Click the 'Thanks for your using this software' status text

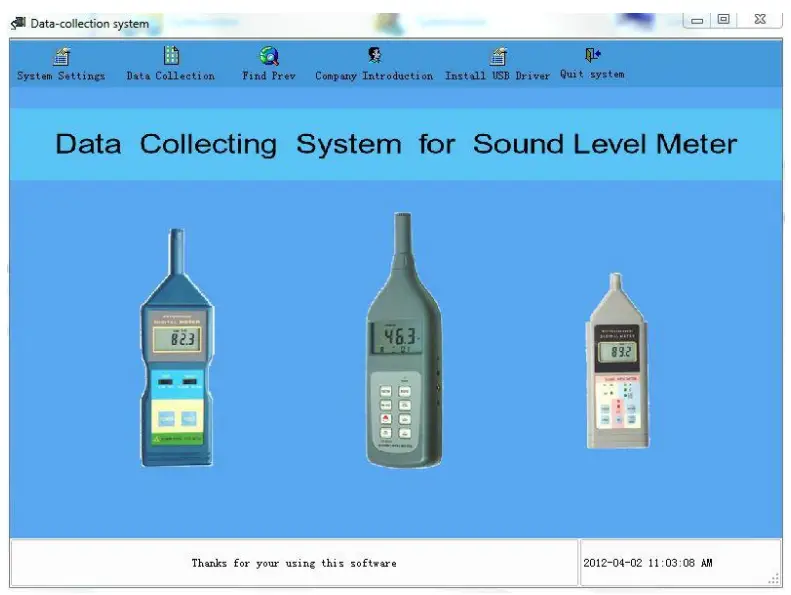(x=294, y=563)
